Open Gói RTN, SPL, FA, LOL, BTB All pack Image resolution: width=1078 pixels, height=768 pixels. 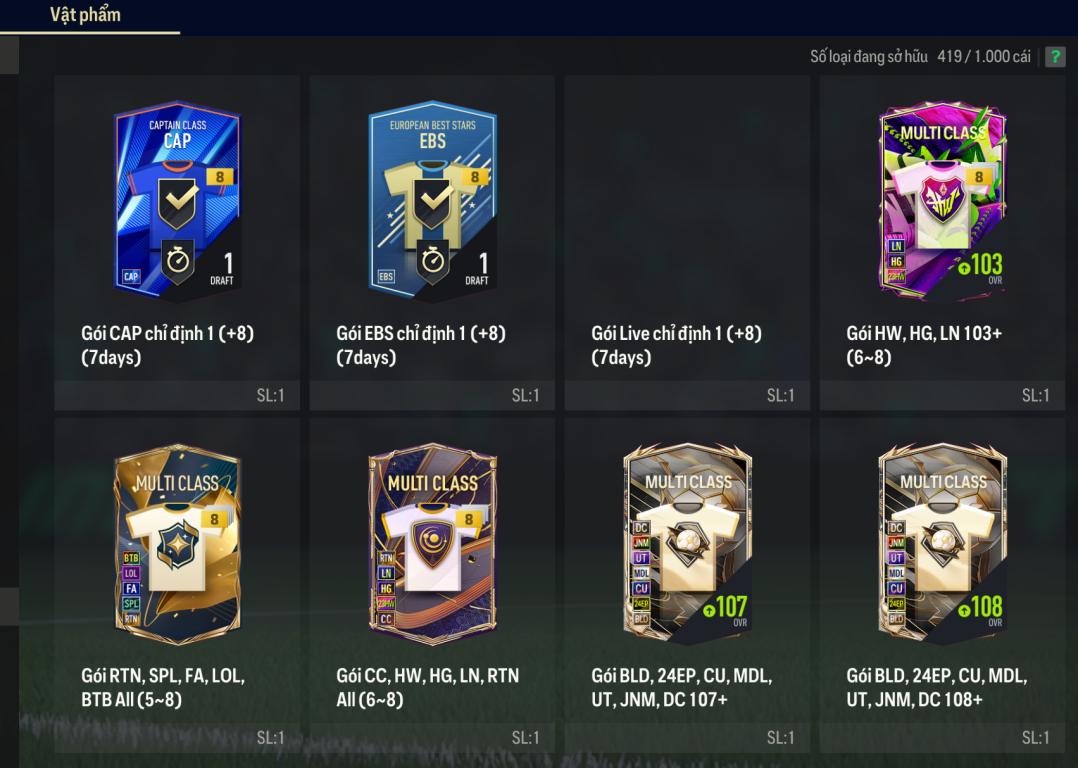[177, 585]
